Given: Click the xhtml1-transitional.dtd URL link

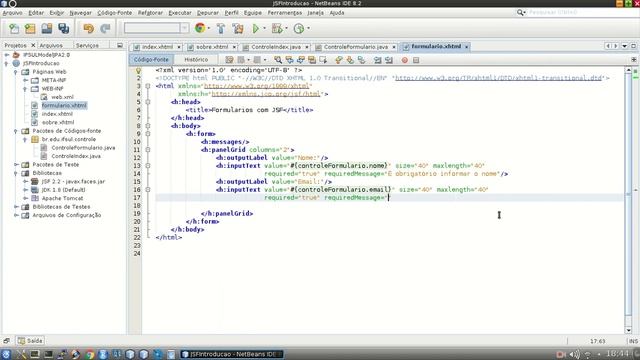Looking at the screenshot, I should coord(498,78).
